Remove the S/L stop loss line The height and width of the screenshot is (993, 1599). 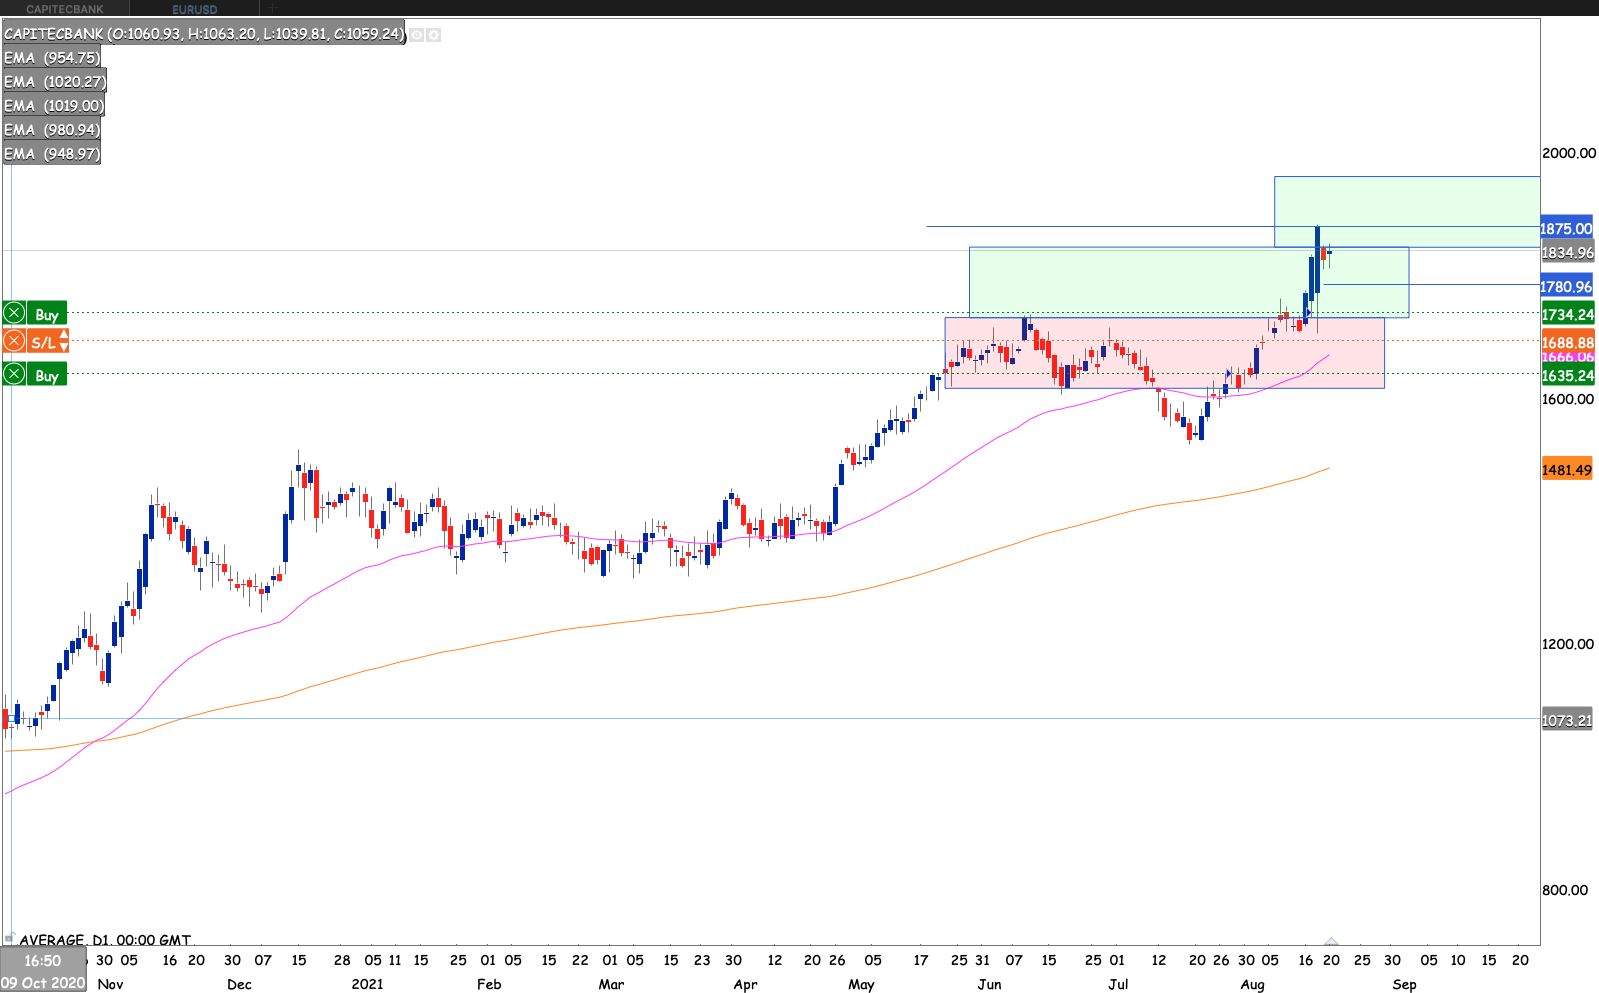14,342
